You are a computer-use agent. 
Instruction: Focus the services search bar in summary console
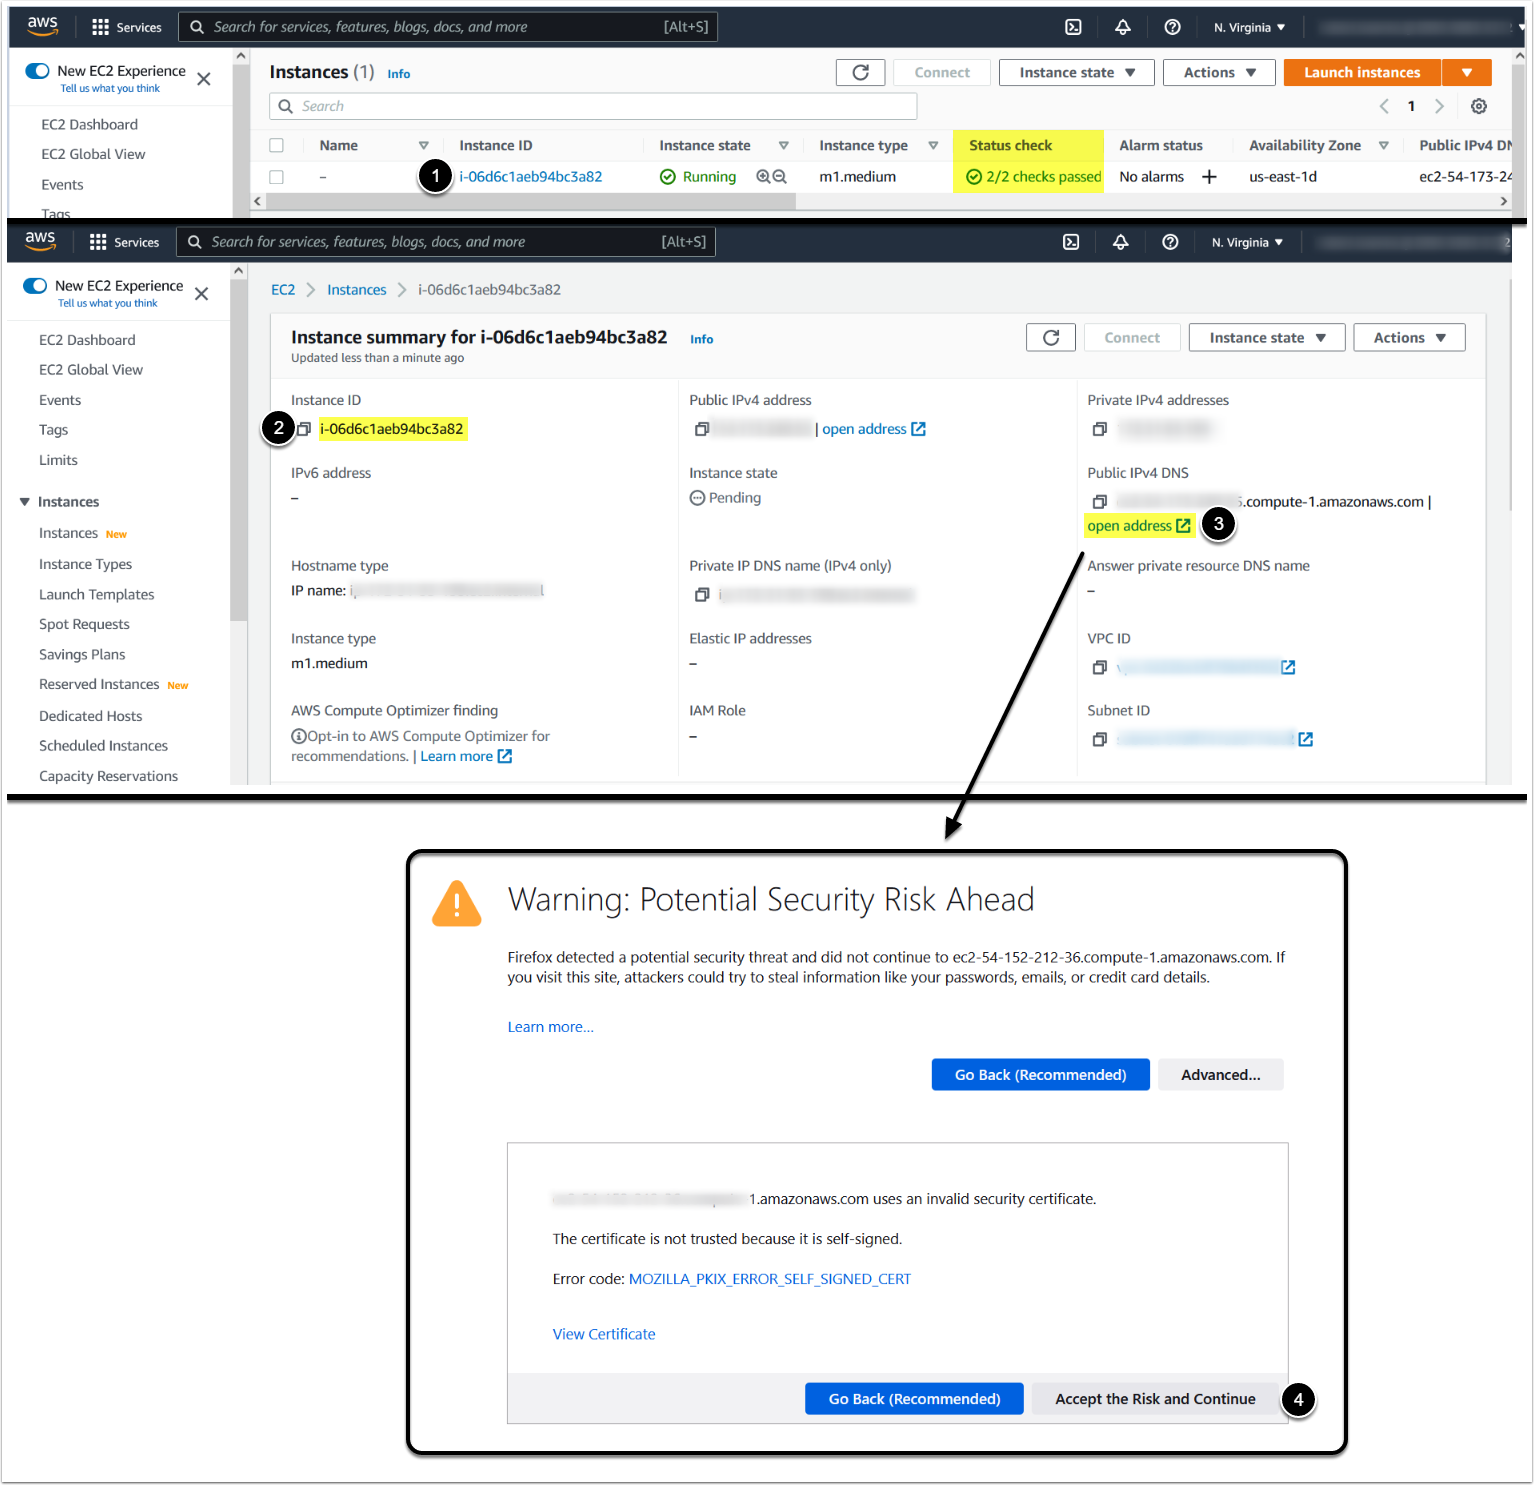(x=446, y=242)
